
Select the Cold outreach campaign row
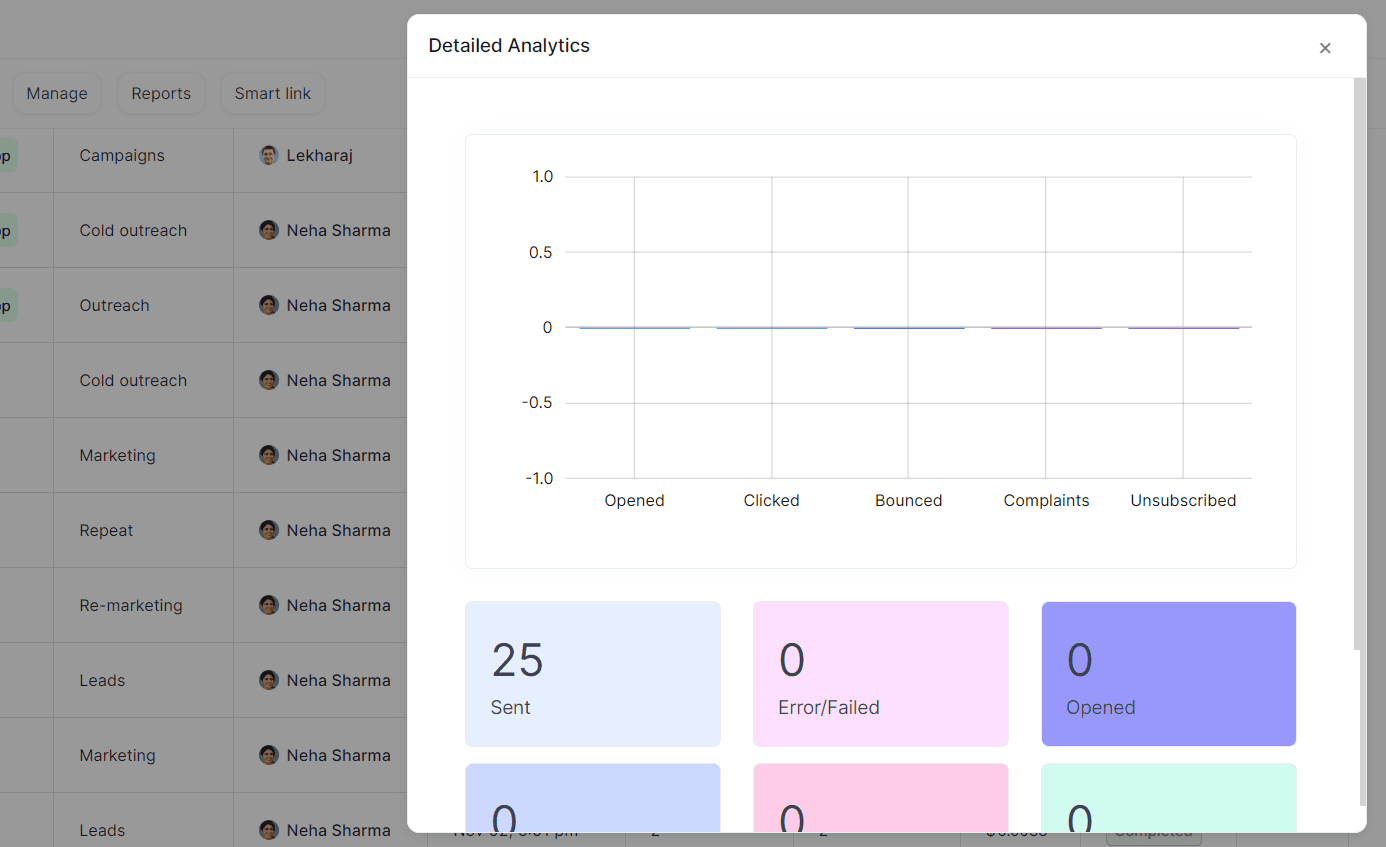(132, 230)
